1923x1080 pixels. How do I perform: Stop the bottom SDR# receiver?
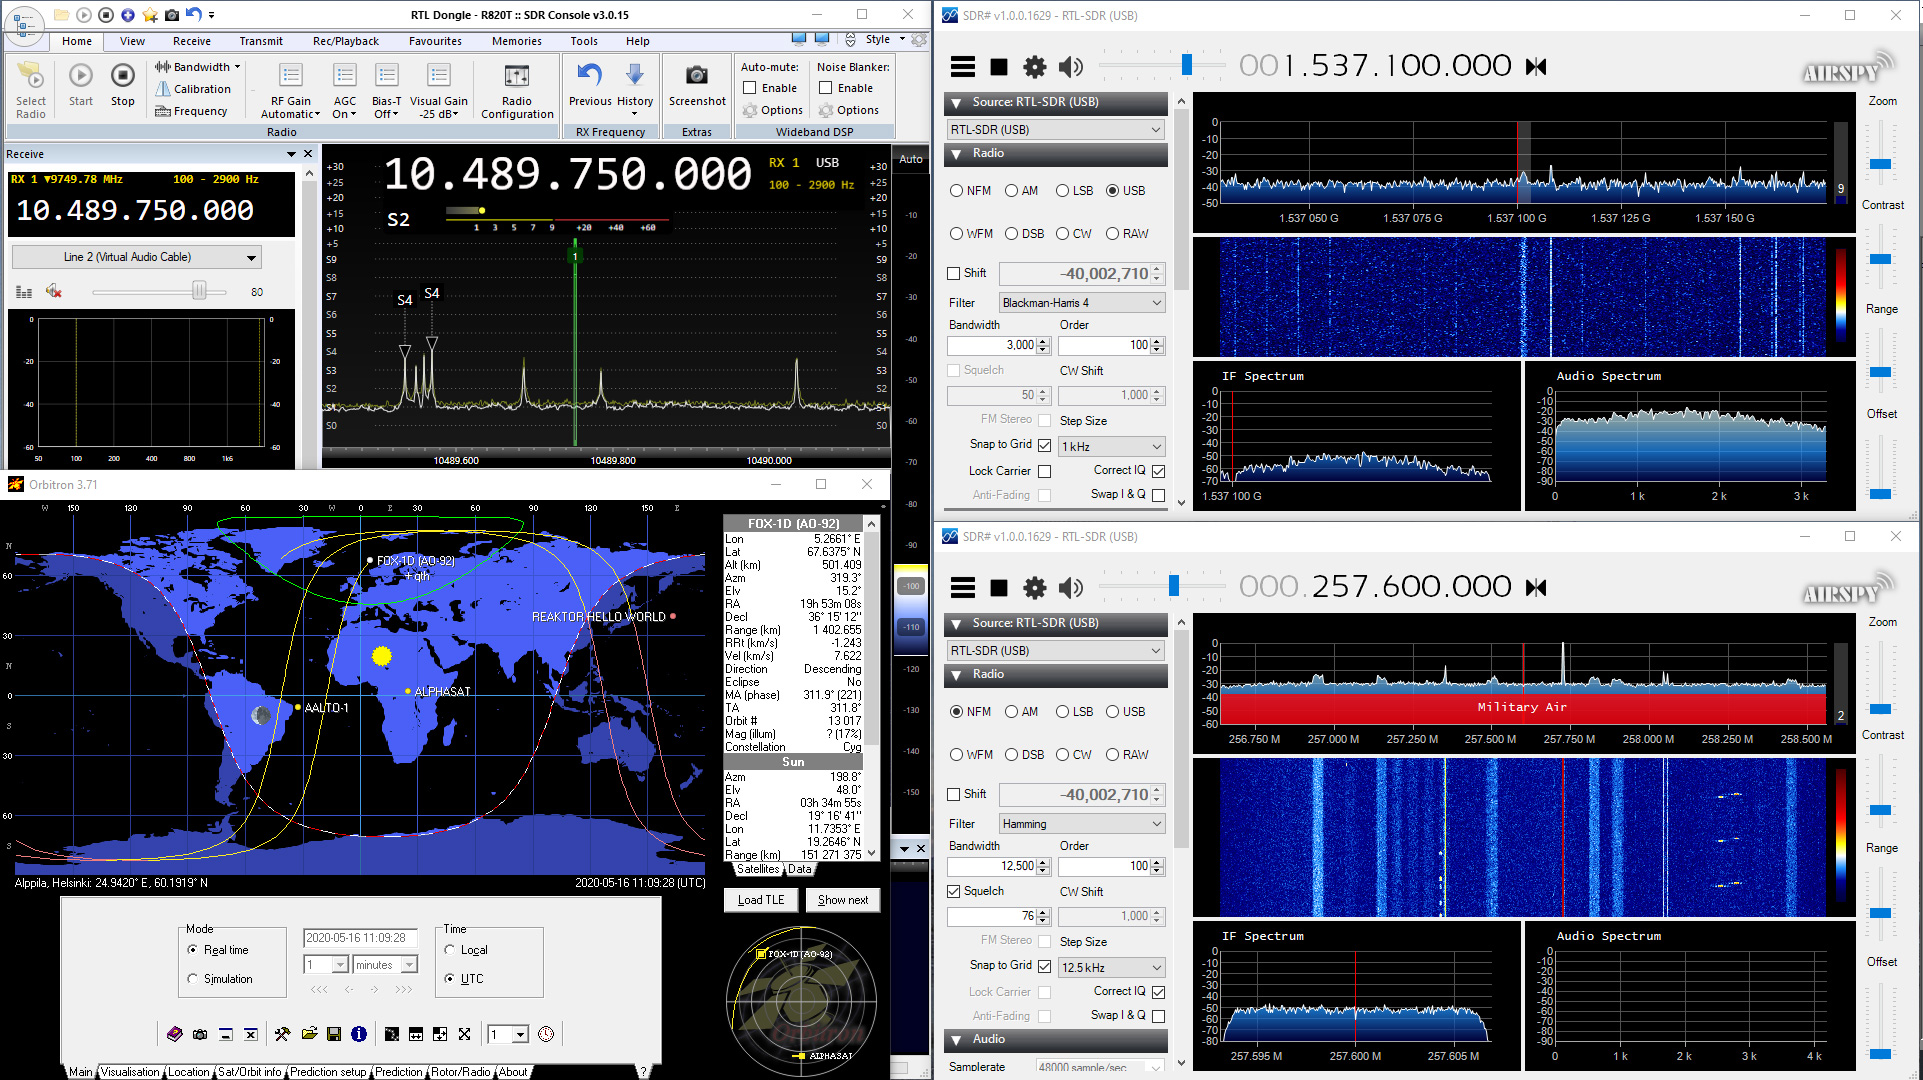tap(998, 588)
